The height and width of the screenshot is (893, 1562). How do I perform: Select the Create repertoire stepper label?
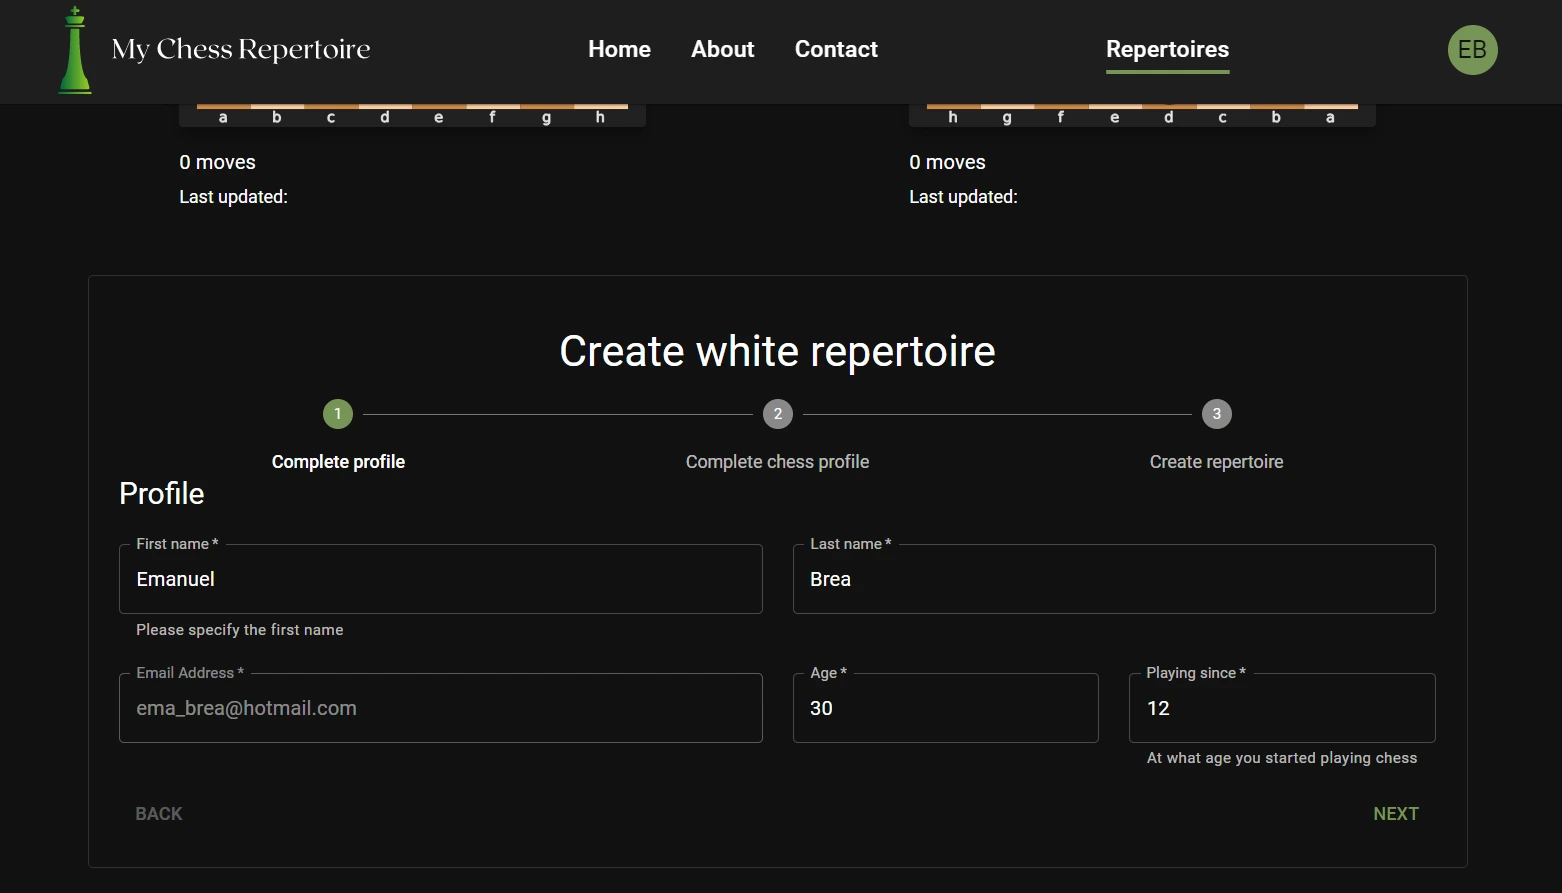pyautogui.click(x=1216, y=461)
